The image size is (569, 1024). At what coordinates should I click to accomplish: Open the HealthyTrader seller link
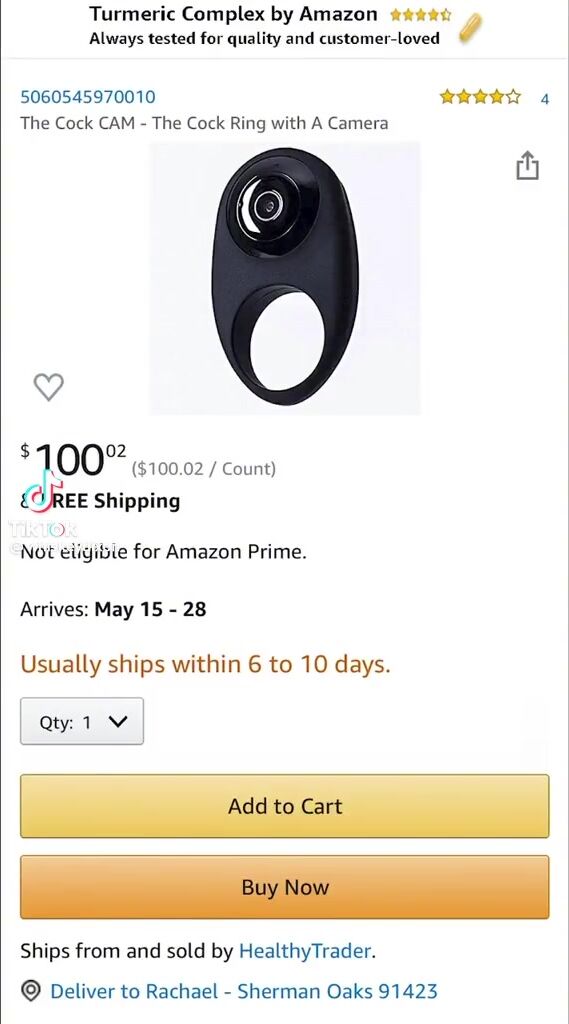pyautogui.click(x=306, y=951)
